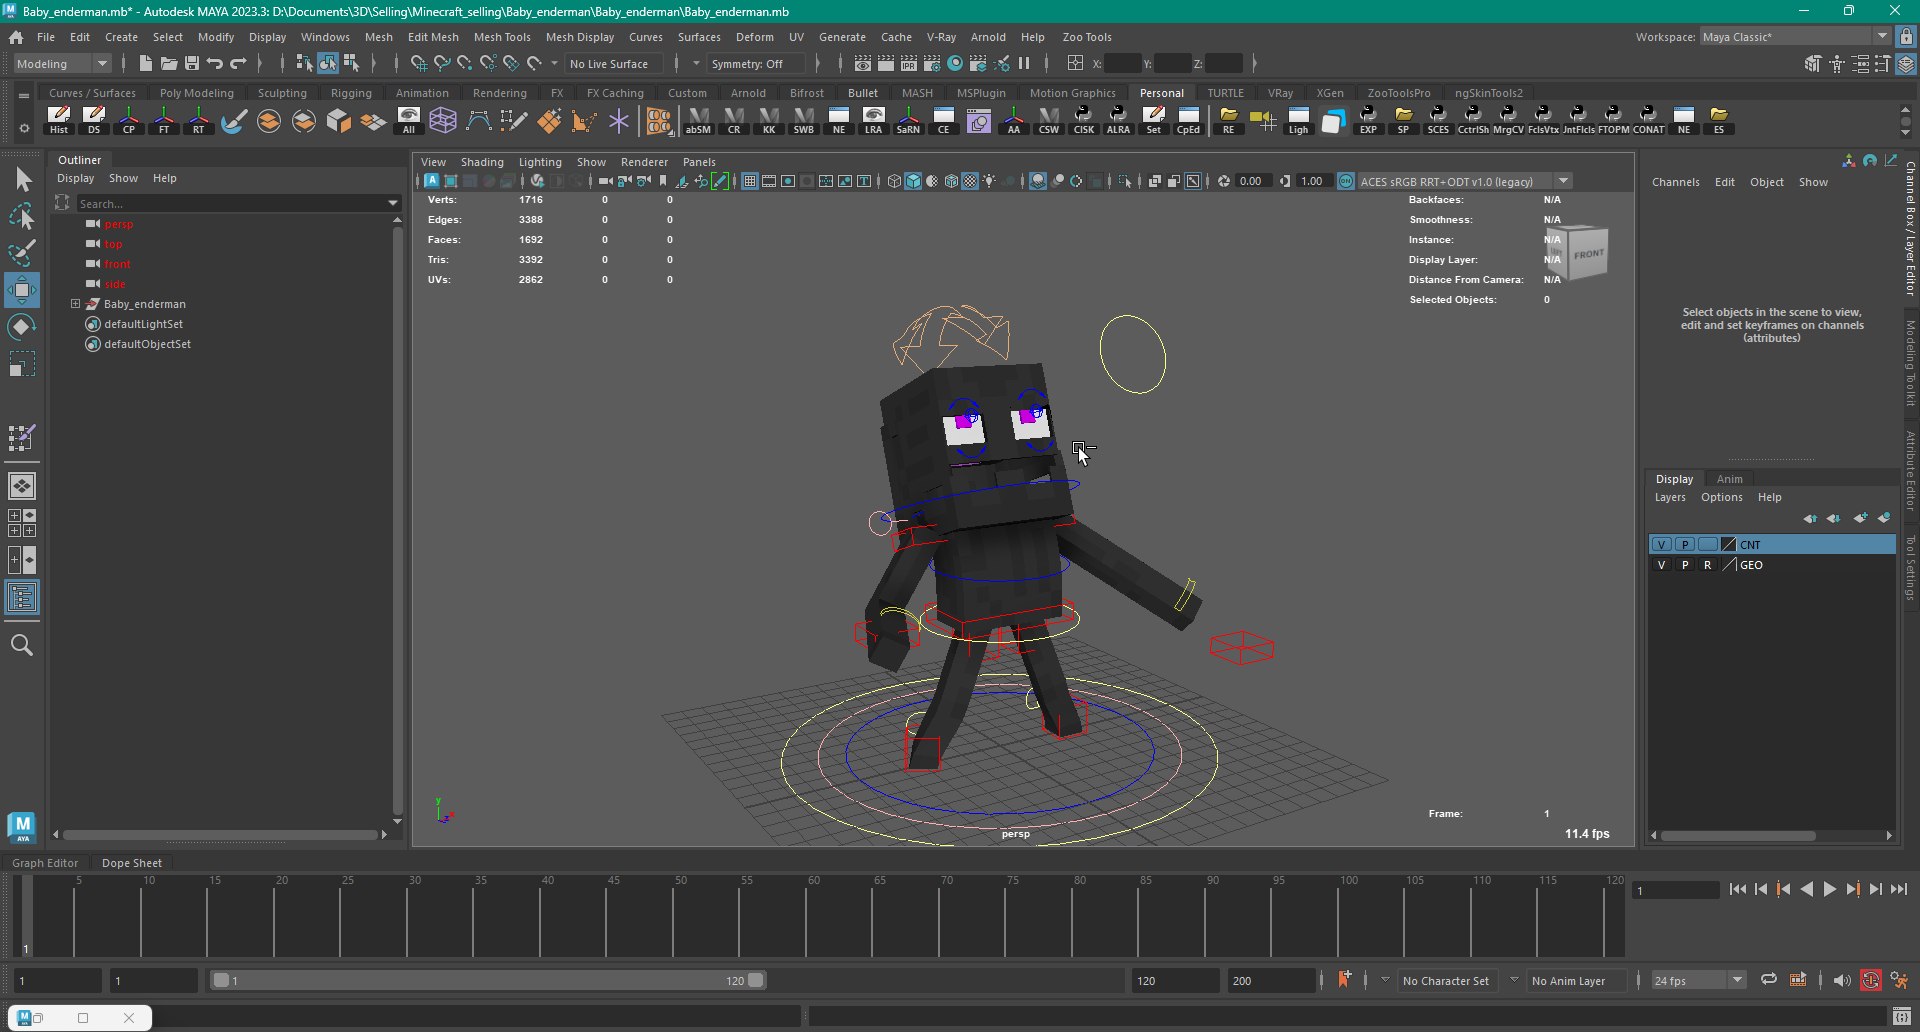
Task: Open the ACES sRGB view transform dropdown
Action: pos(1465,181)
